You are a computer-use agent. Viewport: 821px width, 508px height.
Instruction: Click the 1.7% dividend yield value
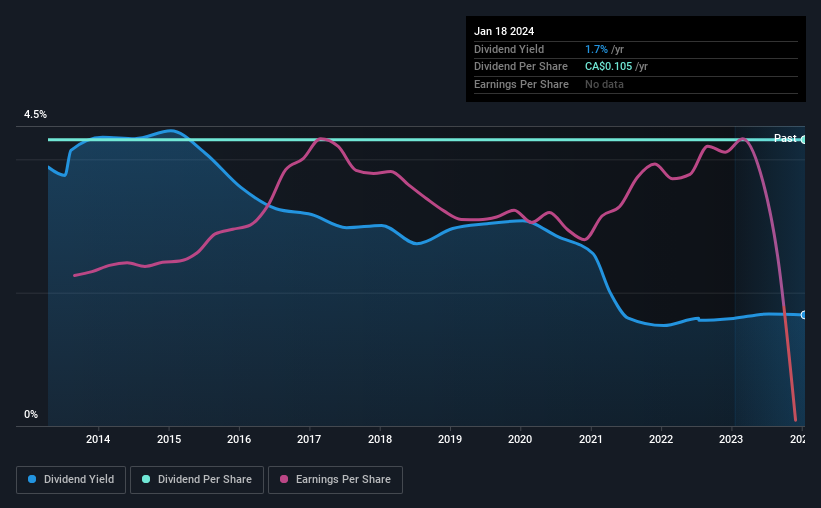click(596, 49)
